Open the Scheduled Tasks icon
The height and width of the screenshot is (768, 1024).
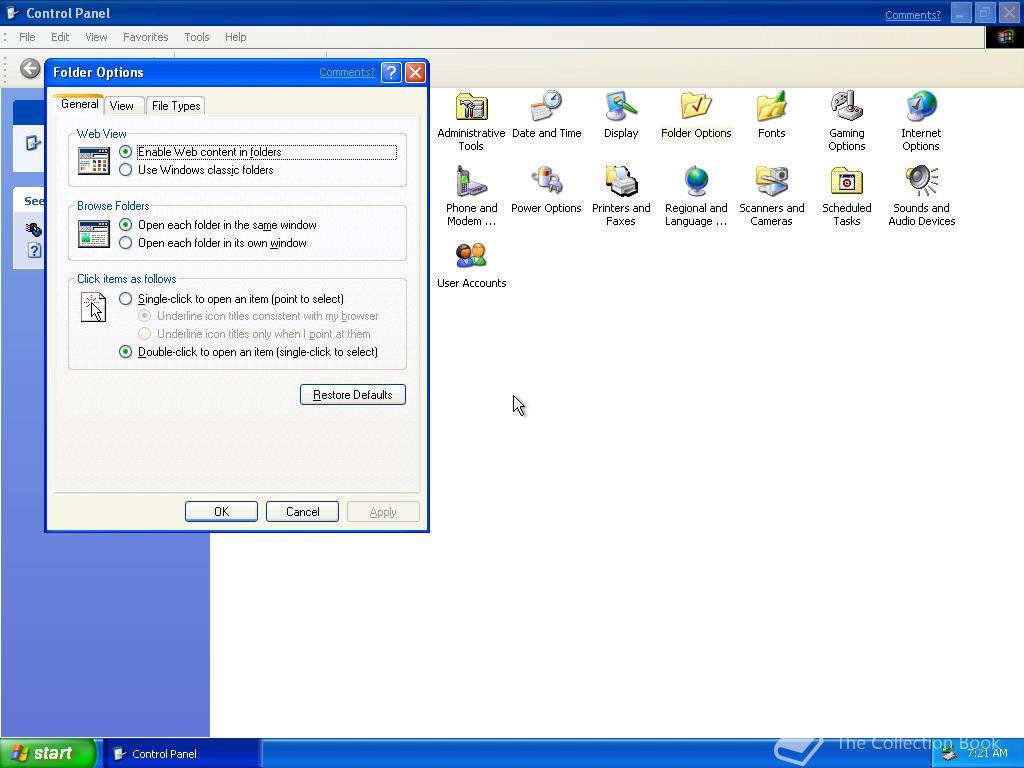846,196
